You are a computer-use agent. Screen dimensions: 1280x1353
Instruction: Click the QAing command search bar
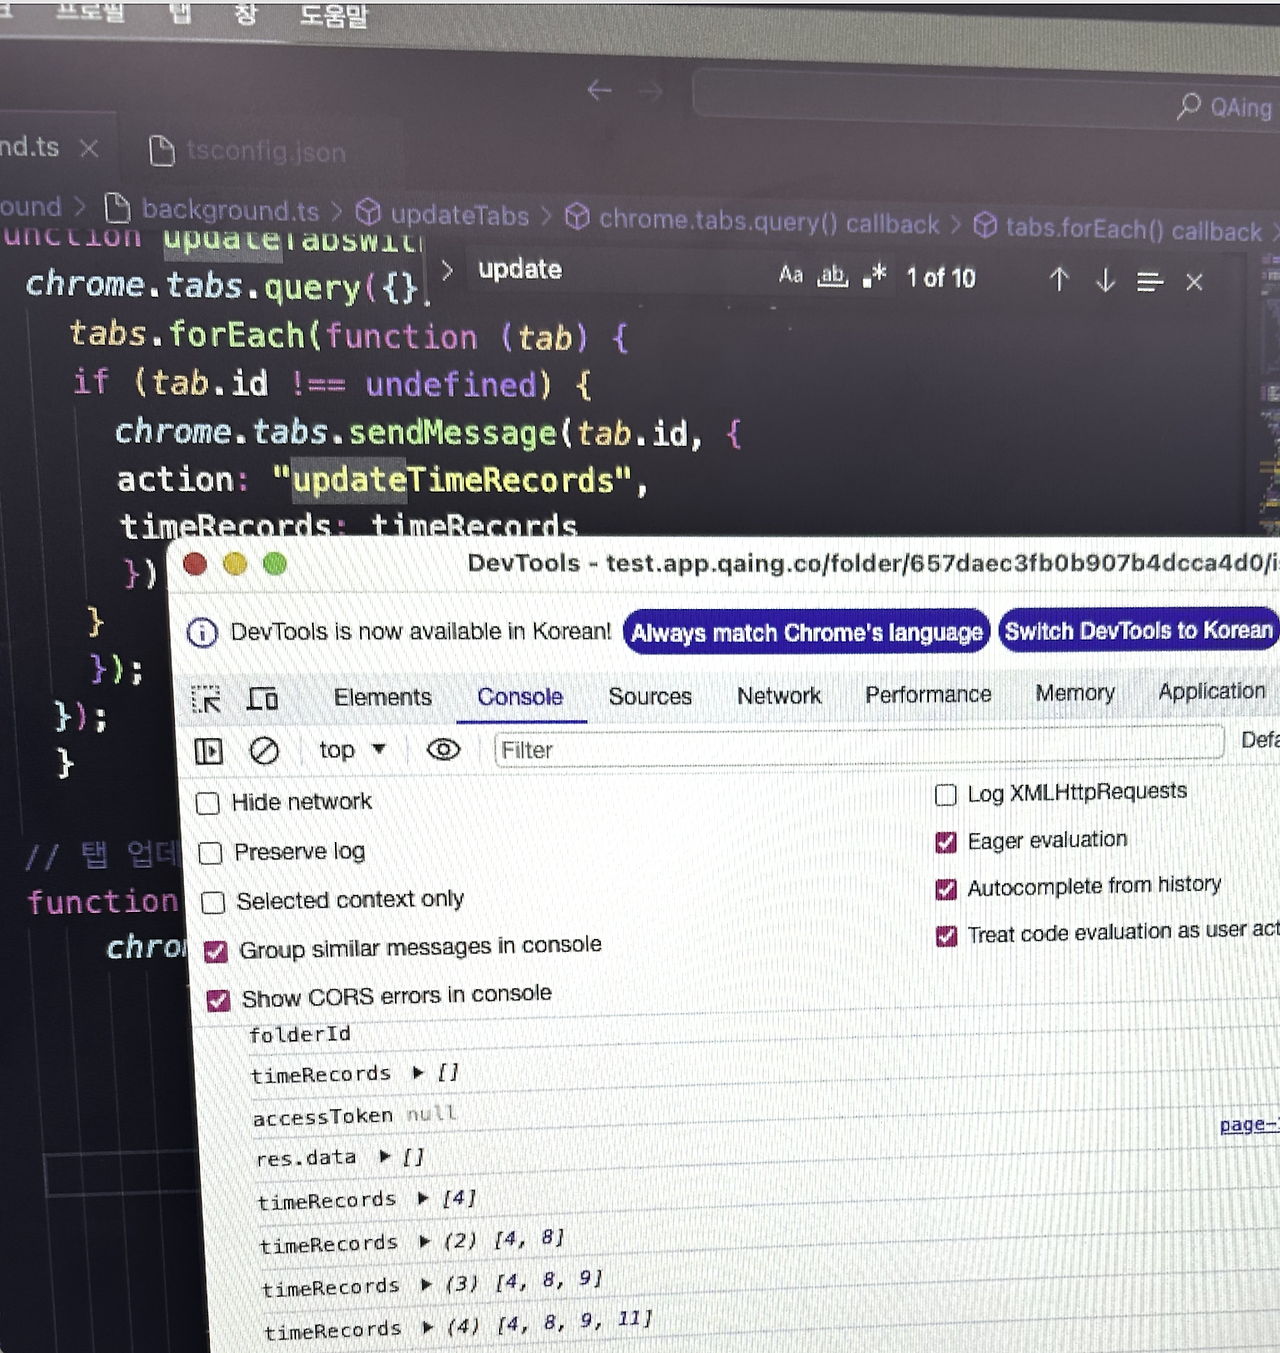(x=985, y=101)
